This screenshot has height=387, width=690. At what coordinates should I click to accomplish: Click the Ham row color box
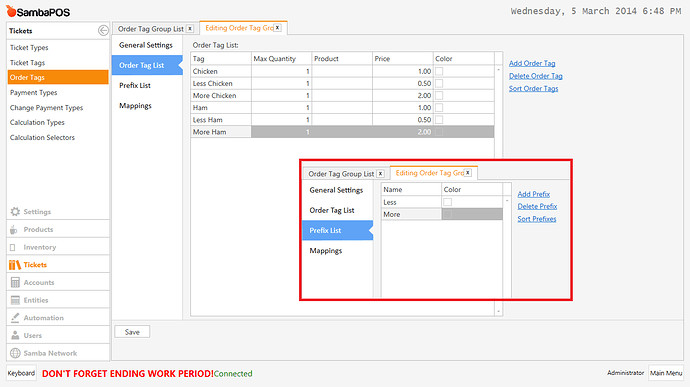pyautogui.click(x=439, y=107)
